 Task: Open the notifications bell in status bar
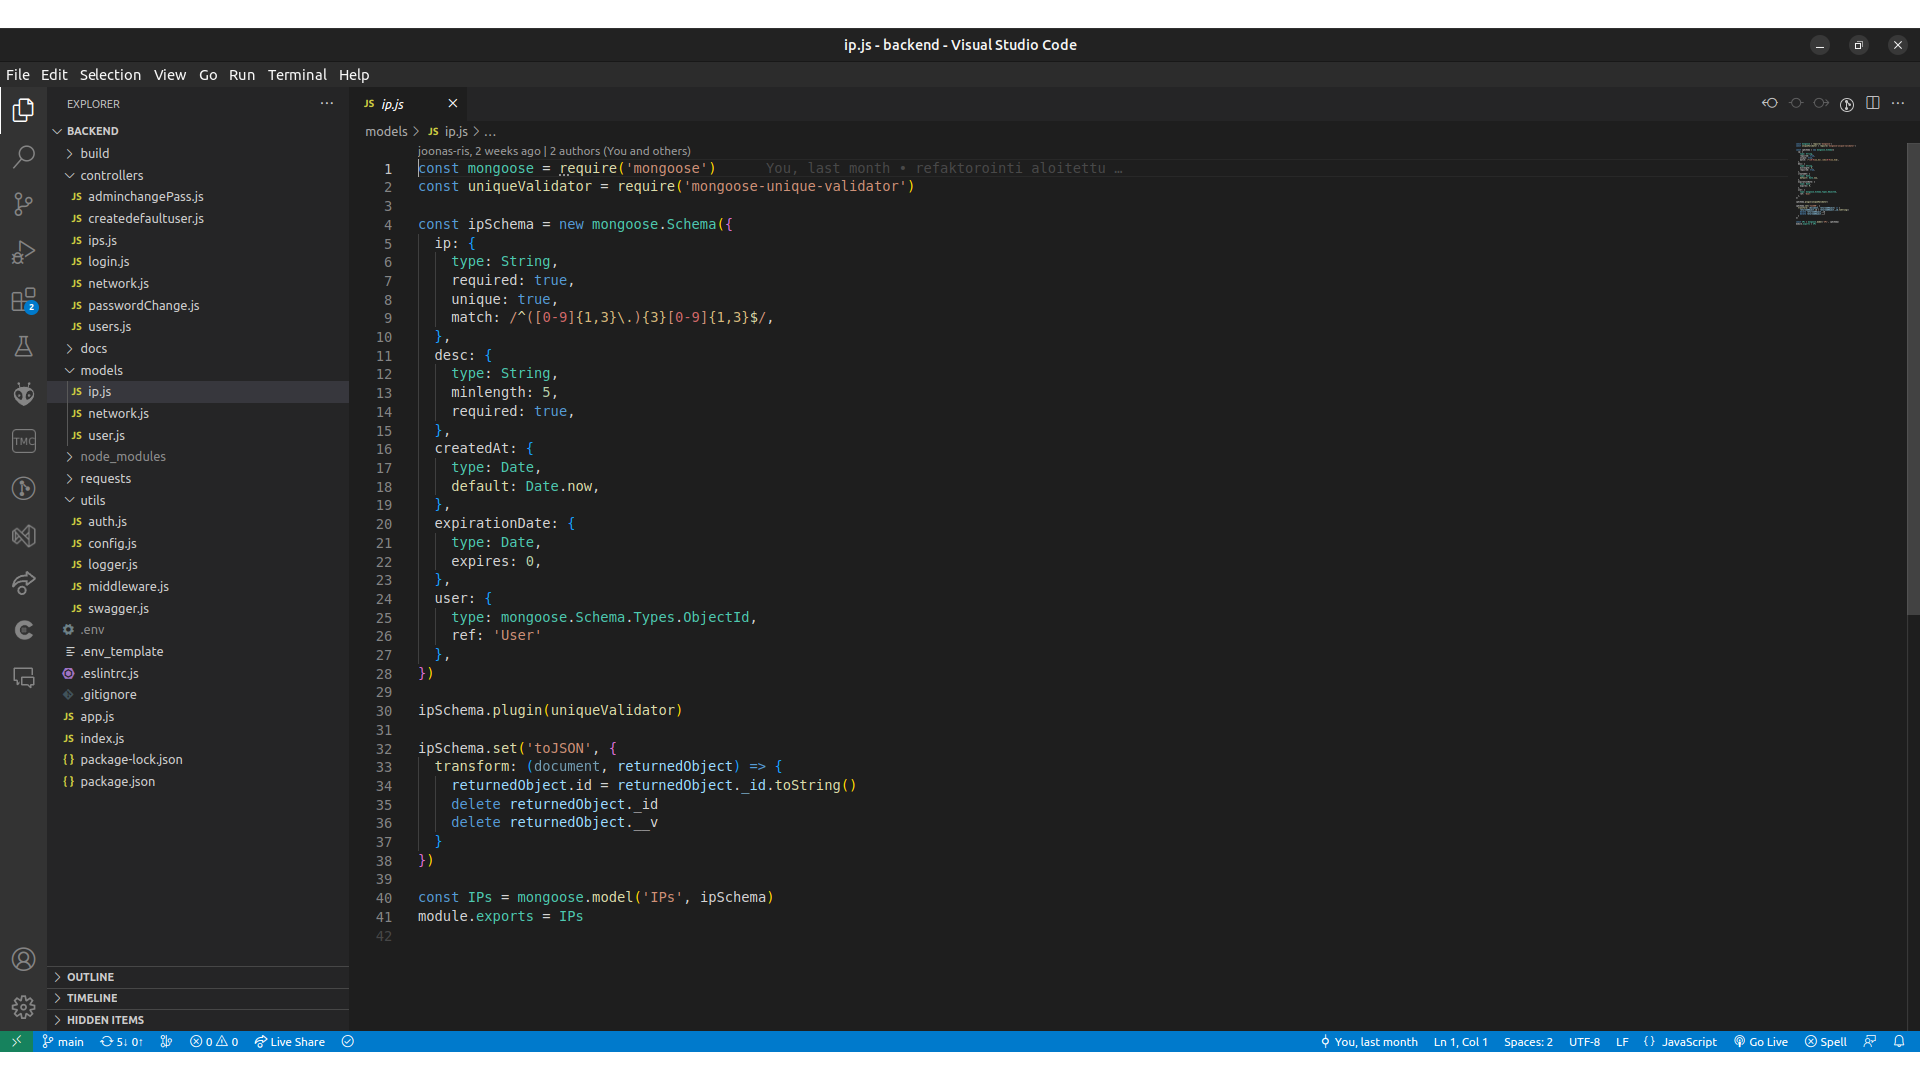(x=1898, y=1042)
